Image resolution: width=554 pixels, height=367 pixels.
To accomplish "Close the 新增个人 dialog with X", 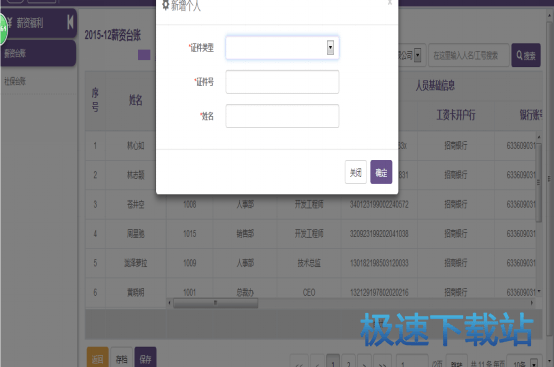I will (390, 3).
